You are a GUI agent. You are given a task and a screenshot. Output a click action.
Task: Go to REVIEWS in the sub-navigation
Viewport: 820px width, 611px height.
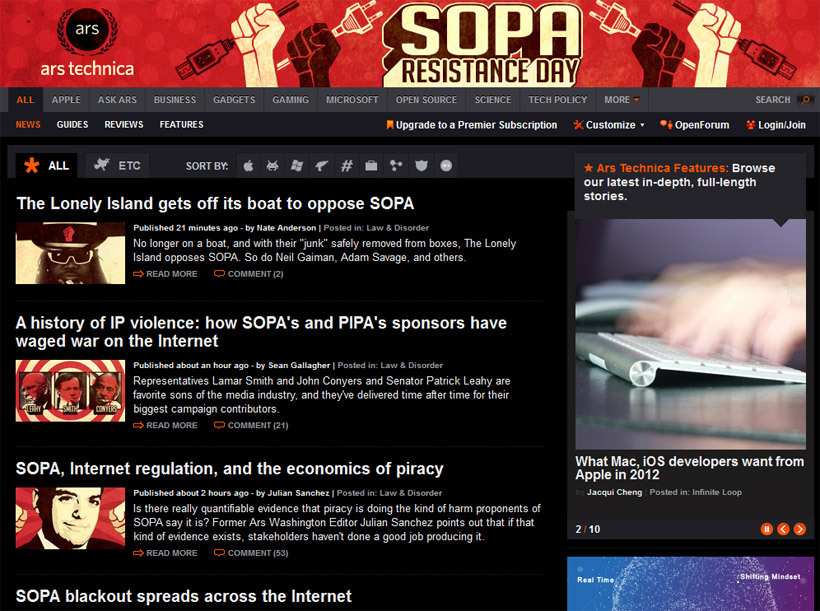[x=123, y=125]
